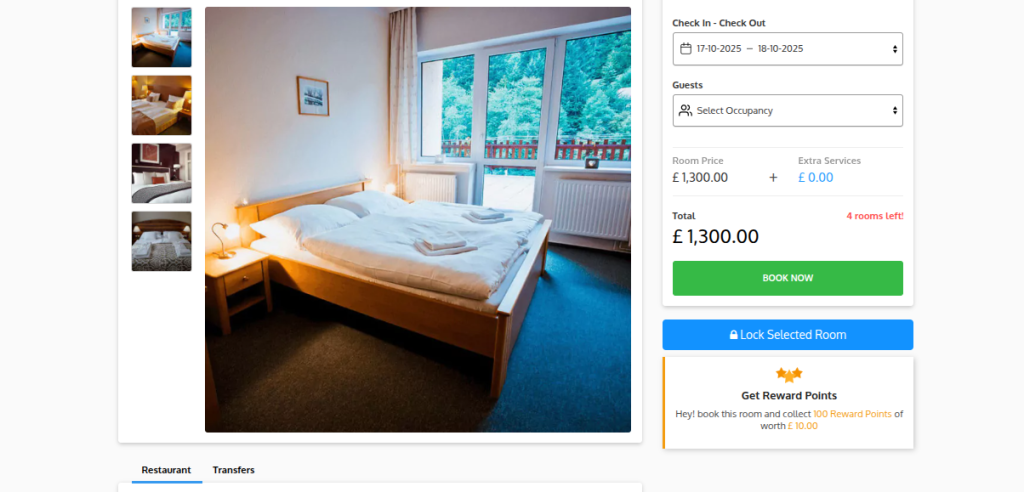
Task: Click the main large room photo
Action: point(418,220)
